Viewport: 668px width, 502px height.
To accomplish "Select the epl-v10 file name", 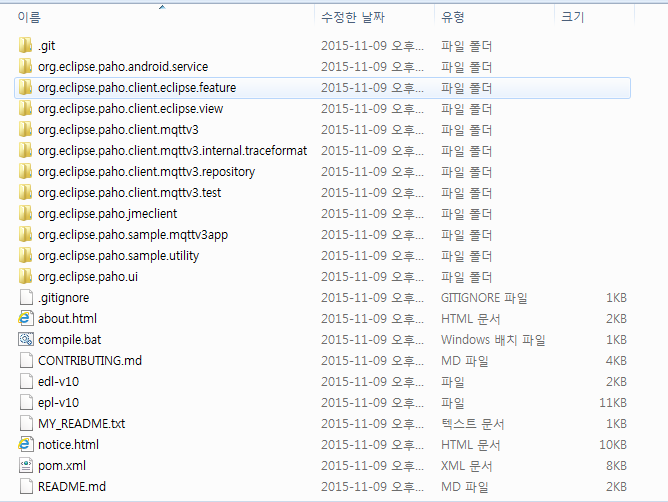I will [58, 402].
